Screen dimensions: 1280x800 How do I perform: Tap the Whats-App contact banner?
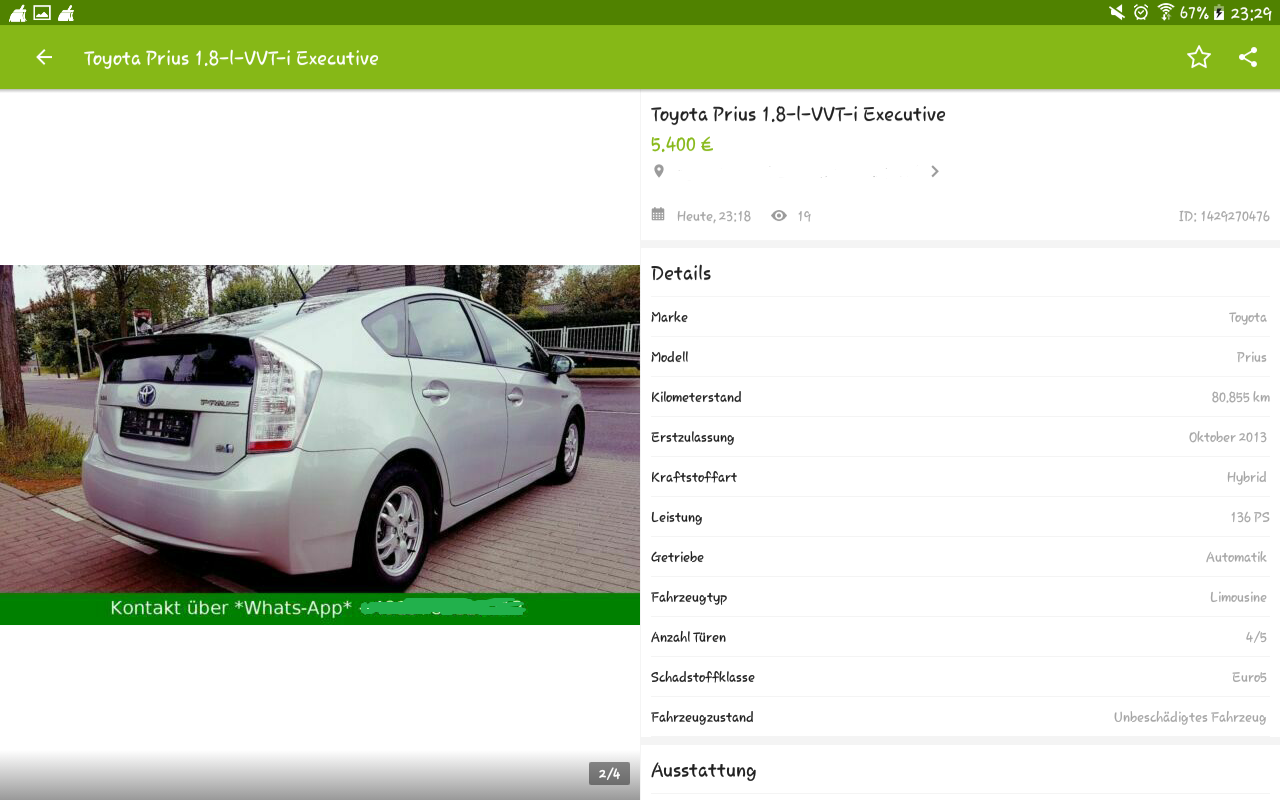point(320,608)
